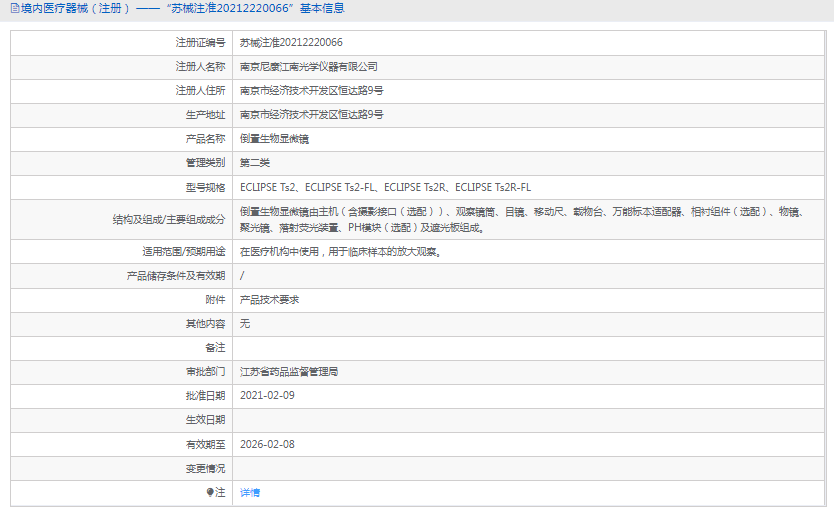The width and height of the screenshot is (834, 508).
Task: Select the 第二类 management class value
Action: (255, 163)
